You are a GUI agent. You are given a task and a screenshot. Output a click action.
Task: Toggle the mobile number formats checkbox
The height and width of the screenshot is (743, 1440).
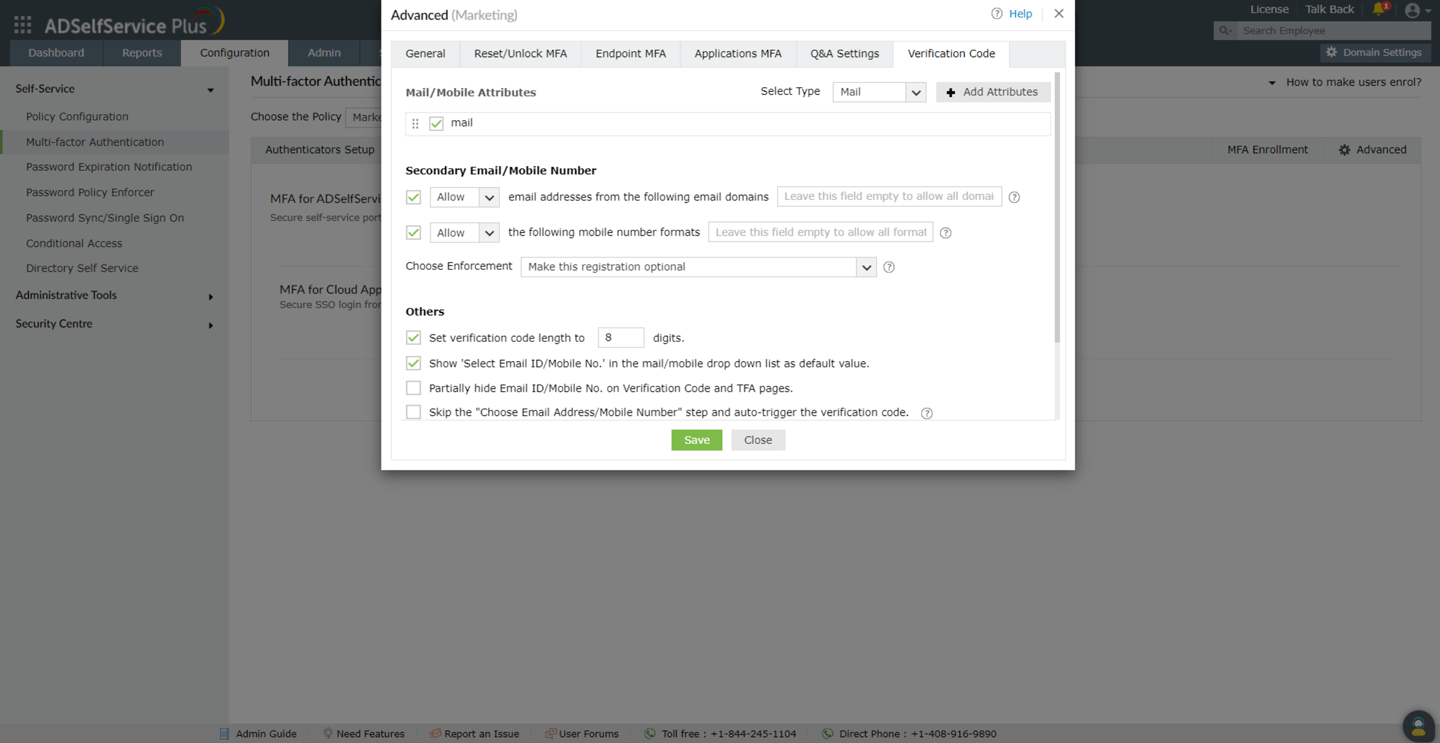413,232
